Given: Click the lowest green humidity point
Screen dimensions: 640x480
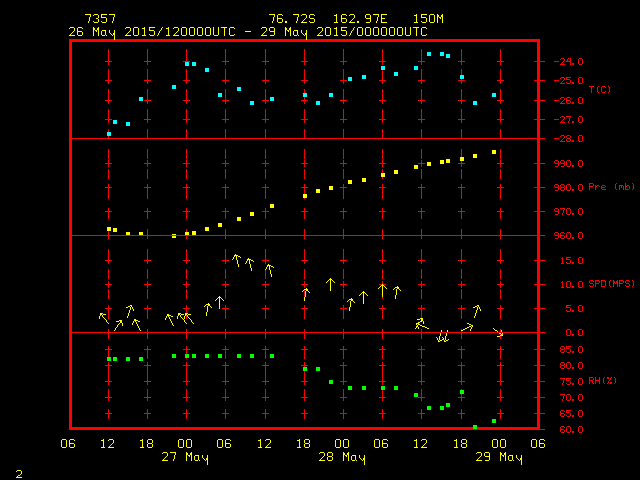Looking at the screenshot, I should (x=475, y=427).
